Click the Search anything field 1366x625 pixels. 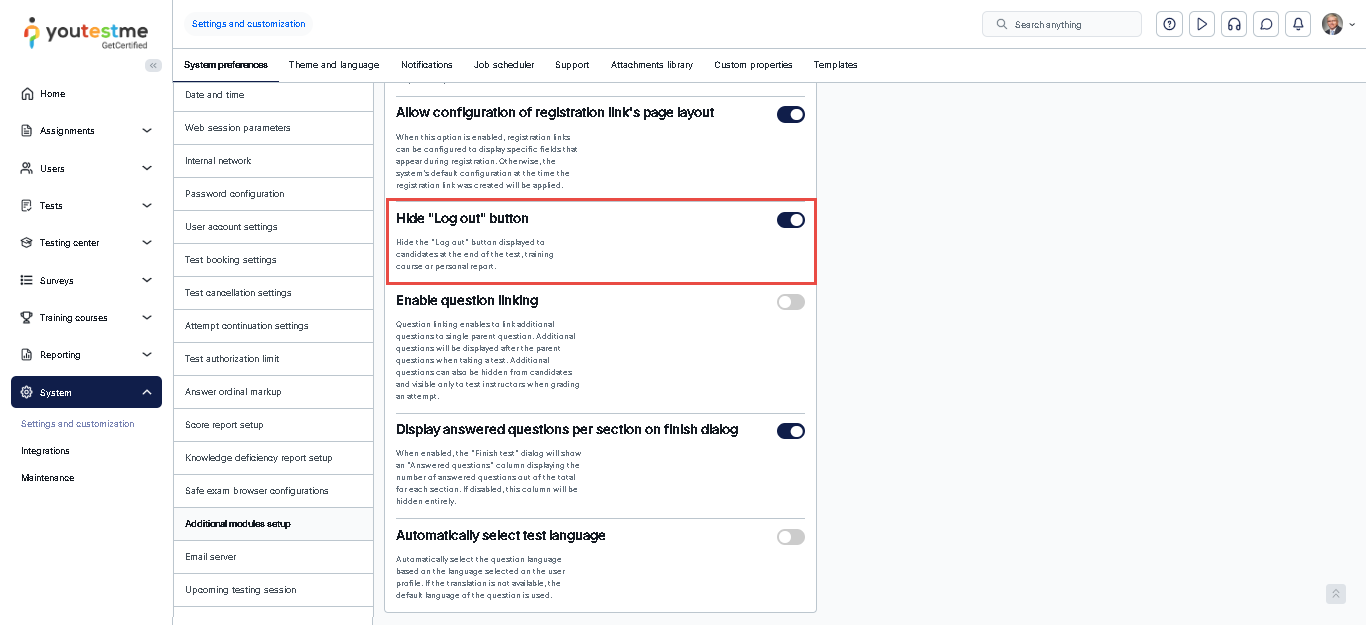(1070, 24)
